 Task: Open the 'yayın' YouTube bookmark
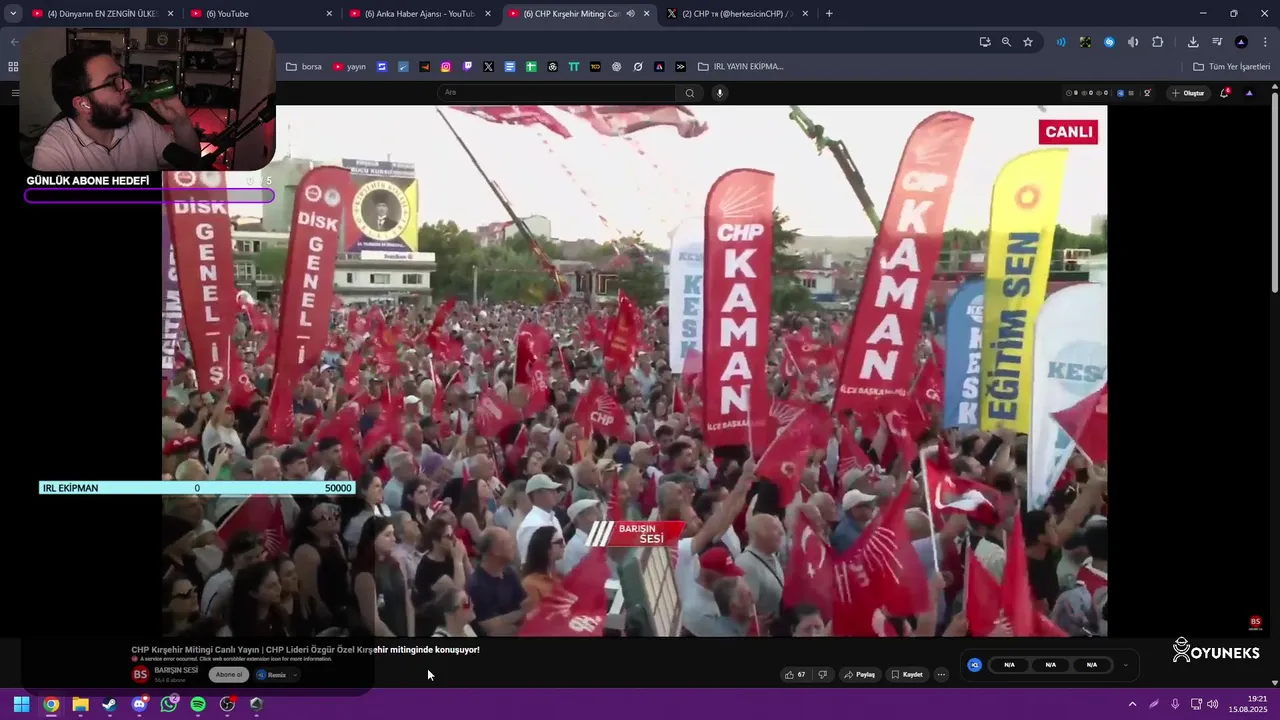[349, 67]
